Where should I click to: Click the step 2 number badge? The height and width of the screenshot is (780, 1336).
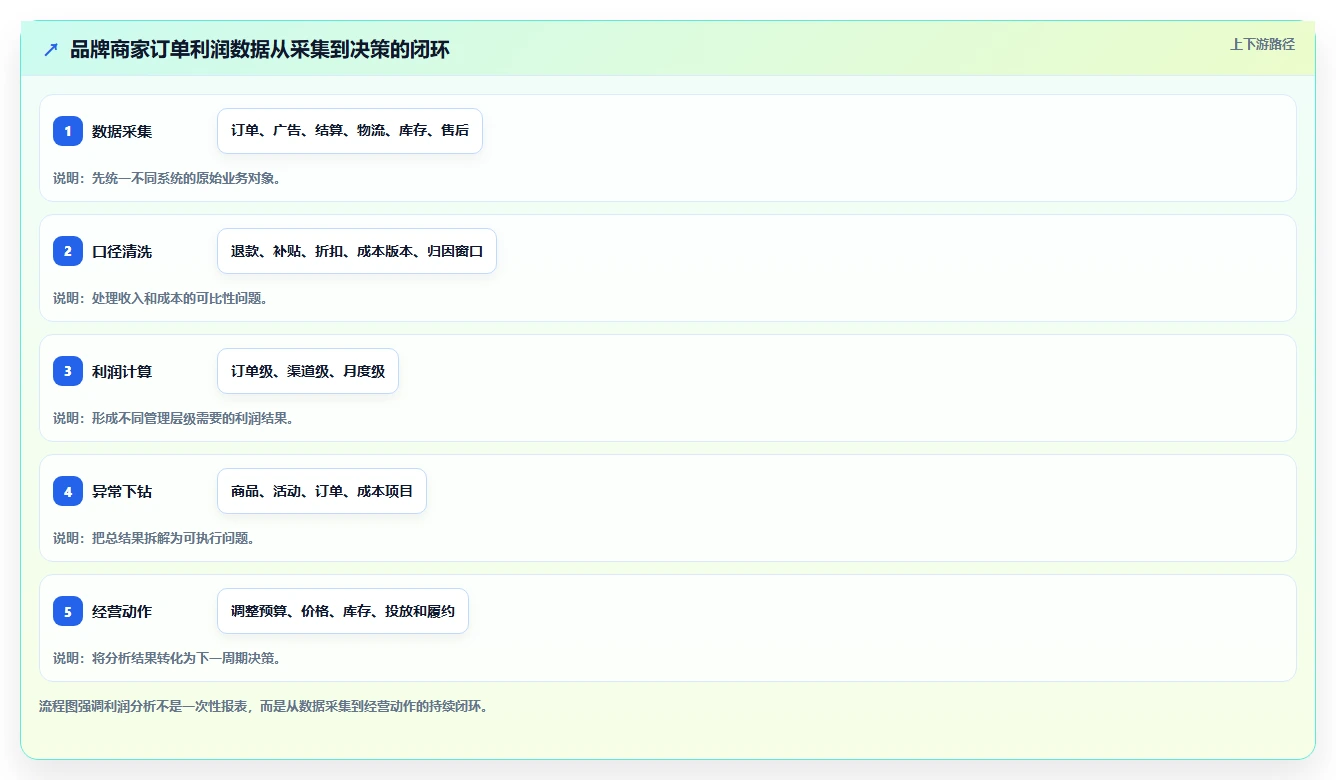point(68,251)
